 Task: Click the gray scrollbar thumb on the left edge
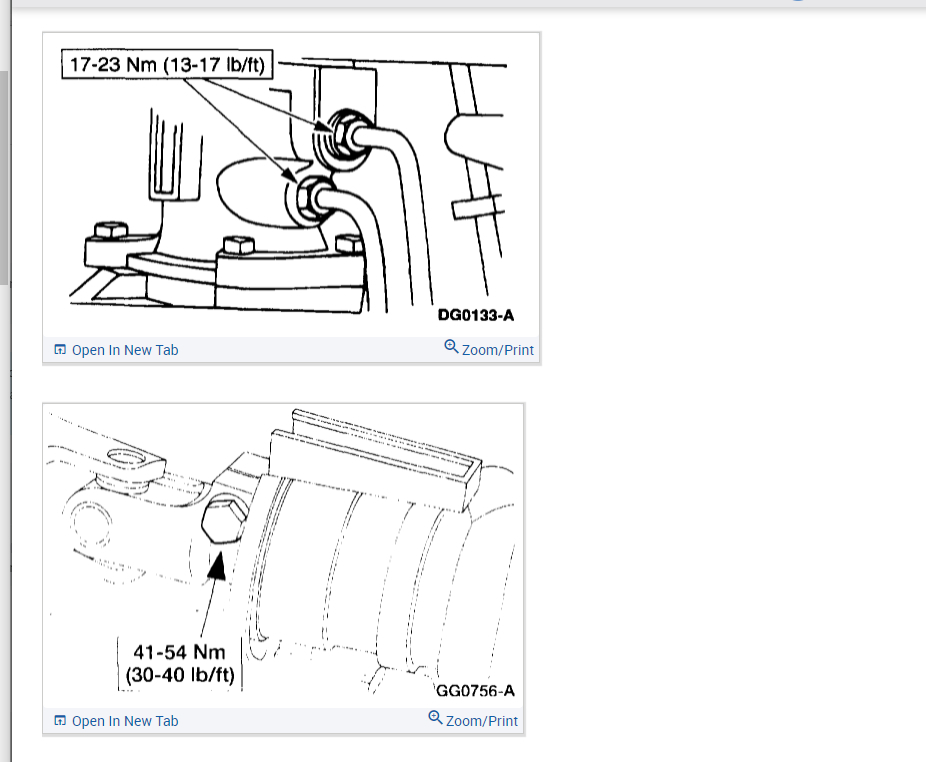point(4,177)
